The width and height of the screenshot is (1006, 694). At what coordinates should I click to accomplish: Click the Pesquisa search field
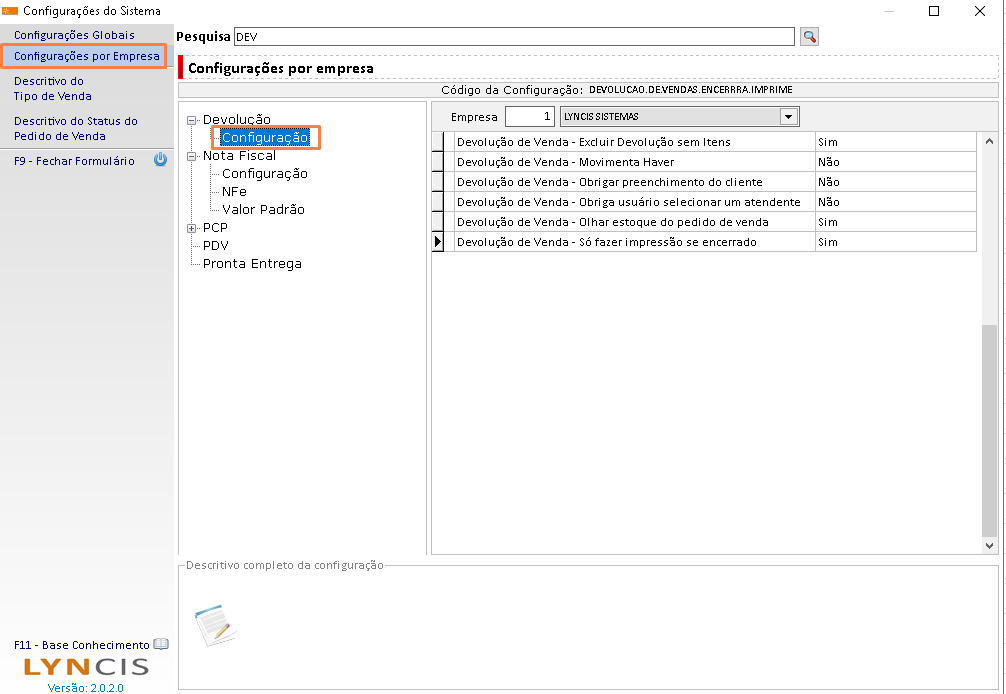tap(513, 37)
